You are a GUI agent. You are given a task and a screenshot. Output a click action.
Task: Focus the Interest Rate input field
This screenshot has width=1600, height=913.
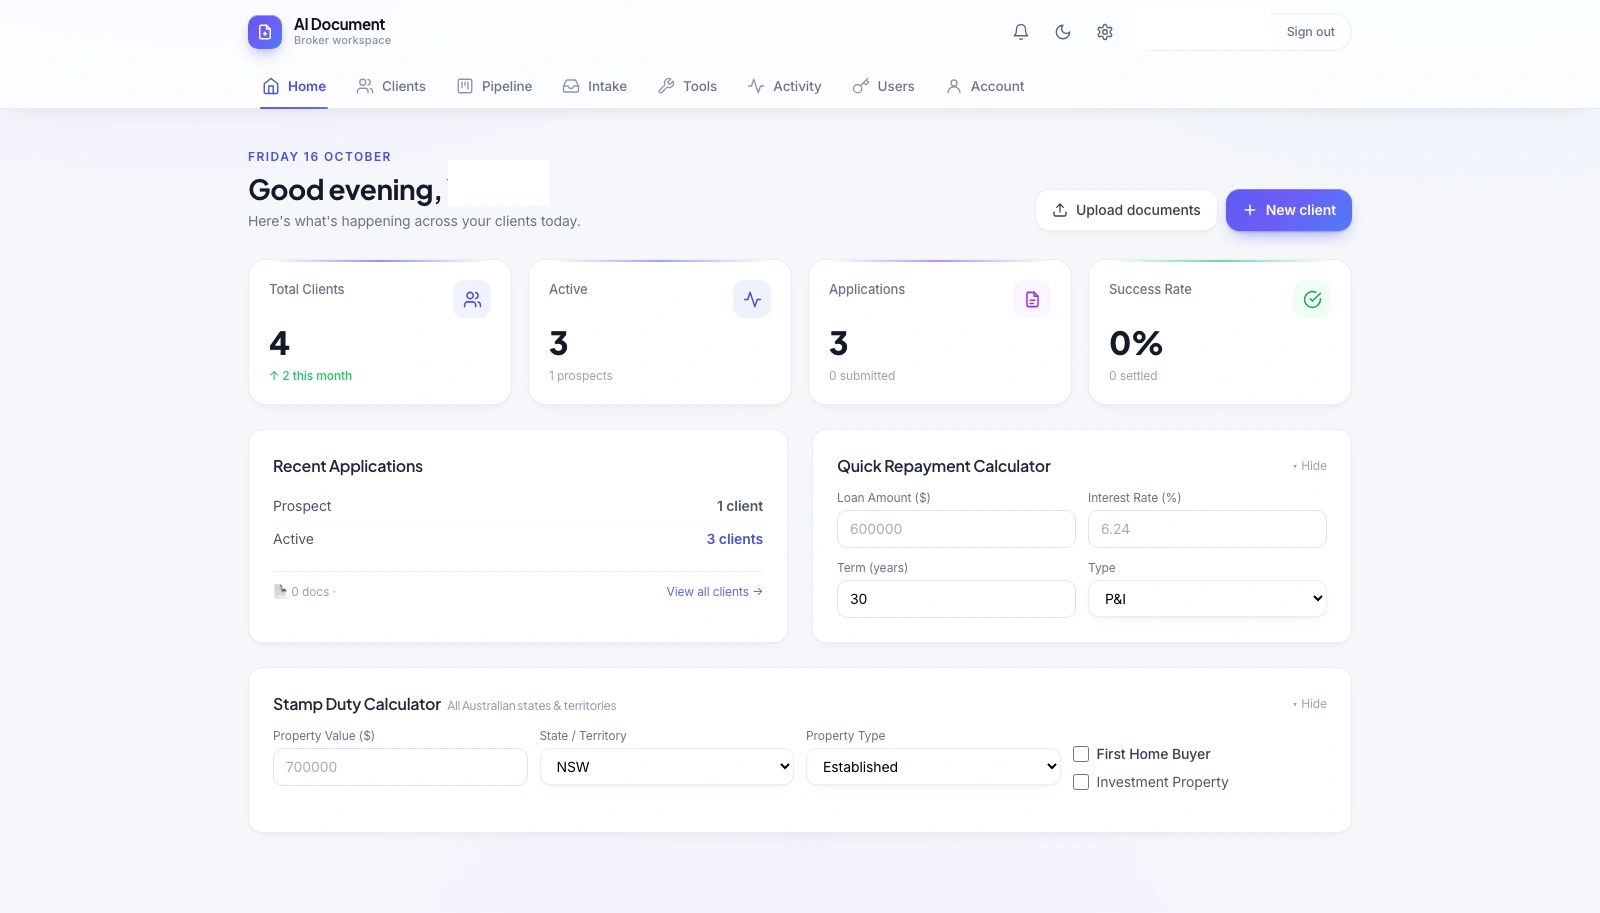click(x=1207, y=529)
